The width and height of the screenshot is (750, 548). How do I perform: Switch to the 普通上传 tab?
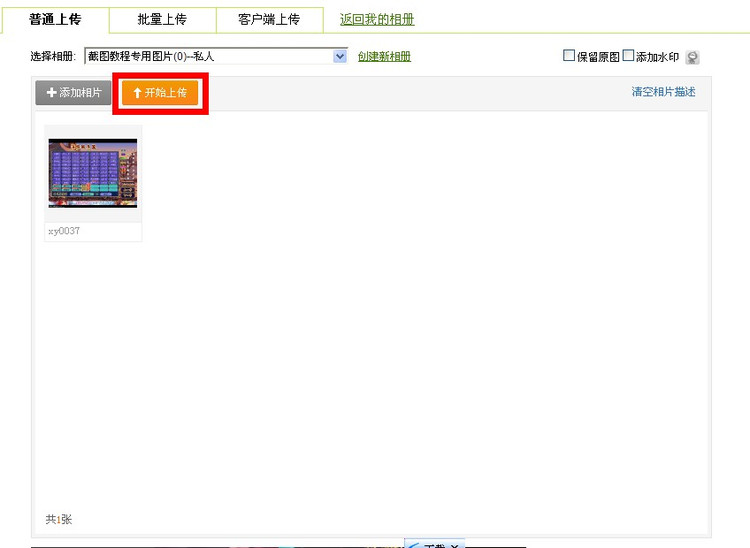point(55,20)
